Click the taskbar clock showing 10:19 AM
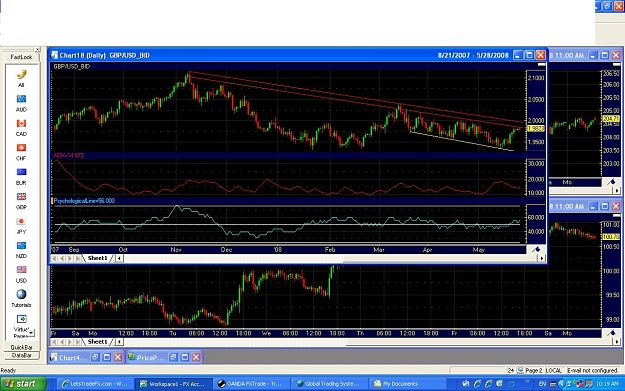This screenshot has width=625, height=391. pos(607,384)
